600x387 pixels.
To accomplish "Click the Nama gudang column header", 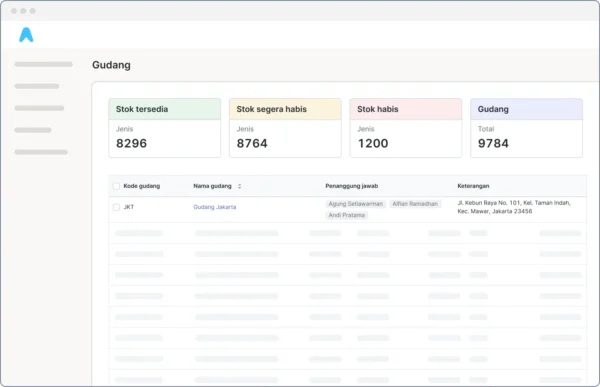I will [x=212, y=186].
